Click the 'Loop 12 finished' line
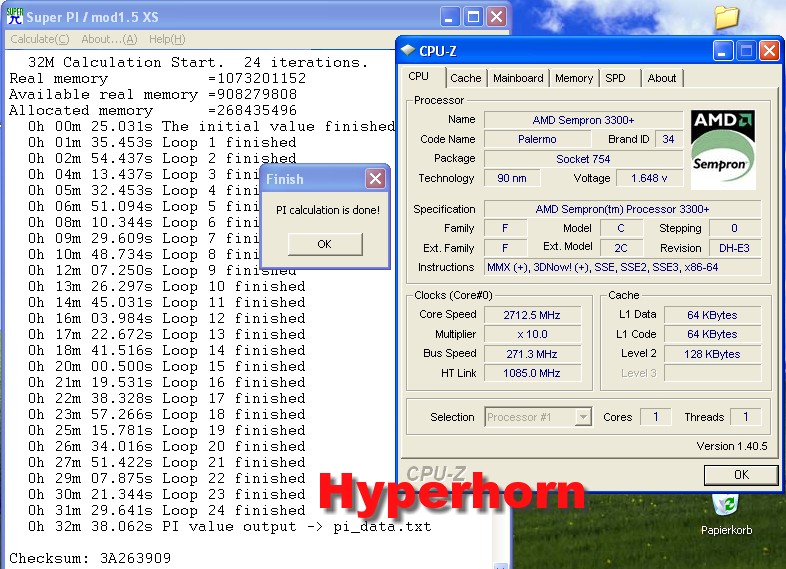 [167, 318]
